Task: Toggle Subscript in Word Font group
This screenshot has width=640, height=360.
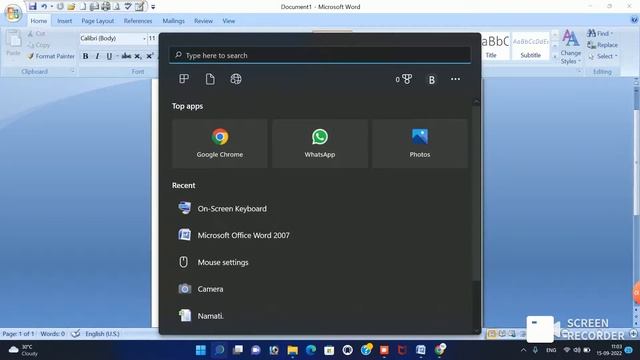Action: coord(138,56)
